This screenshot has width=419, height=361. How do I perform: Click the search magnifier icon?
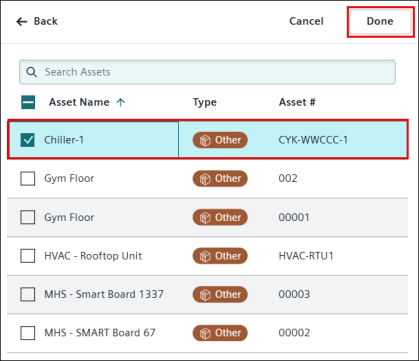pyautogui.click(x=31, y=72)
